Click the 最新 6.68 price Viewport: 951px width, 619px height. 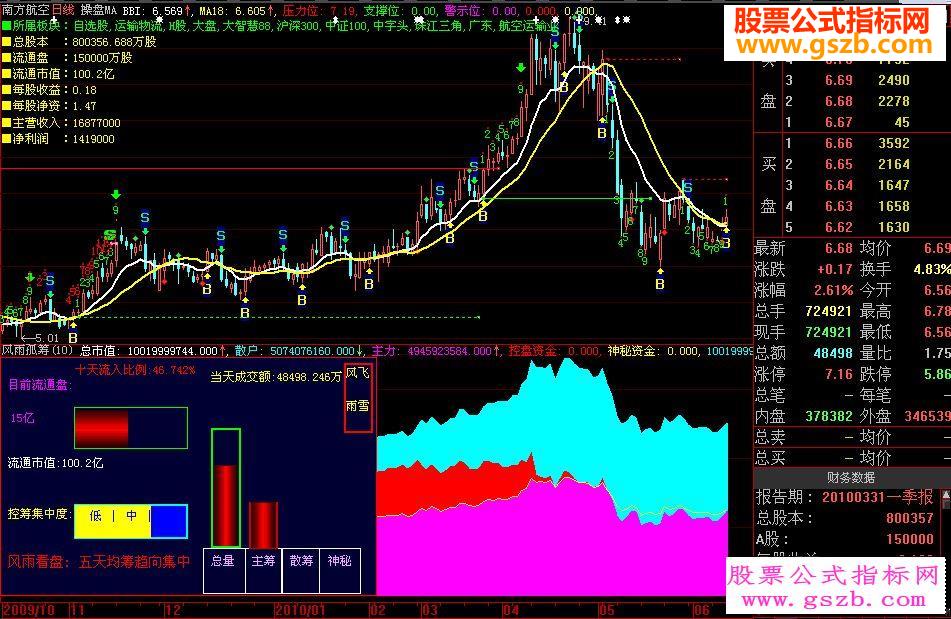pos(838,248)
